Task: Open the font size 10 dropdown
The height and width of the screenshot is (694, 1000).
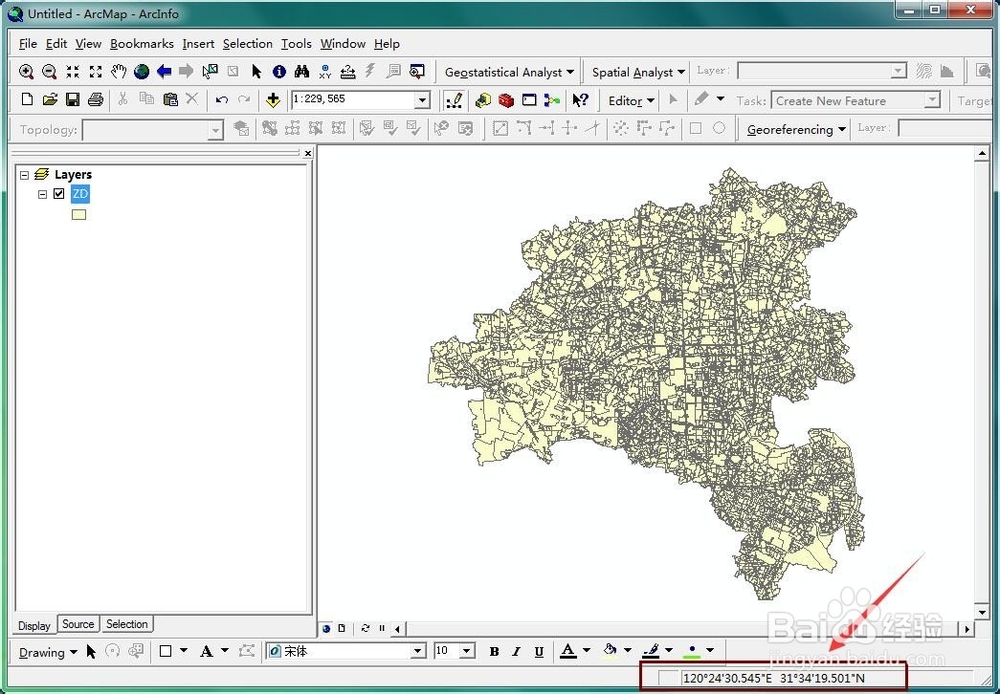Action: click(467, 651)
